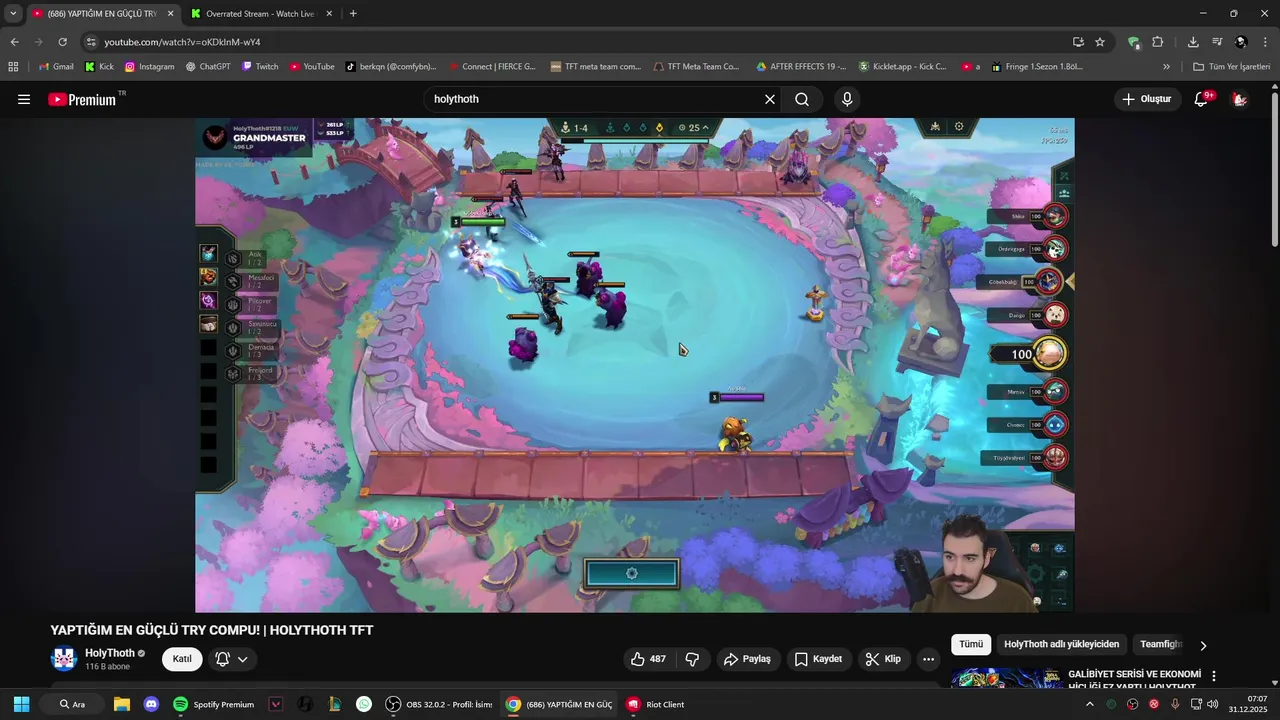This screenshot has width=1280, height=720.
Task: Open the TFT Meta Team Co... bookmark
Action: tap(696, 67)
